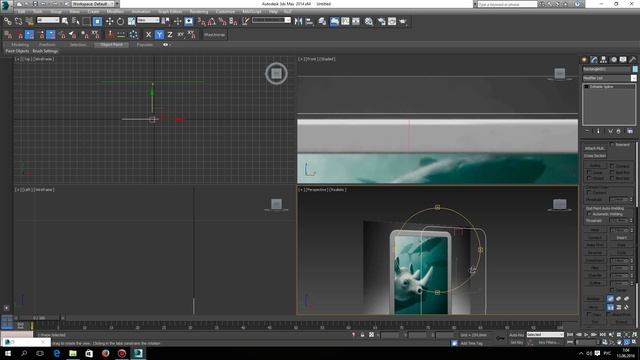Open the Create command panel tab
The height and width of the screenshot is (360, 640).
584,60
